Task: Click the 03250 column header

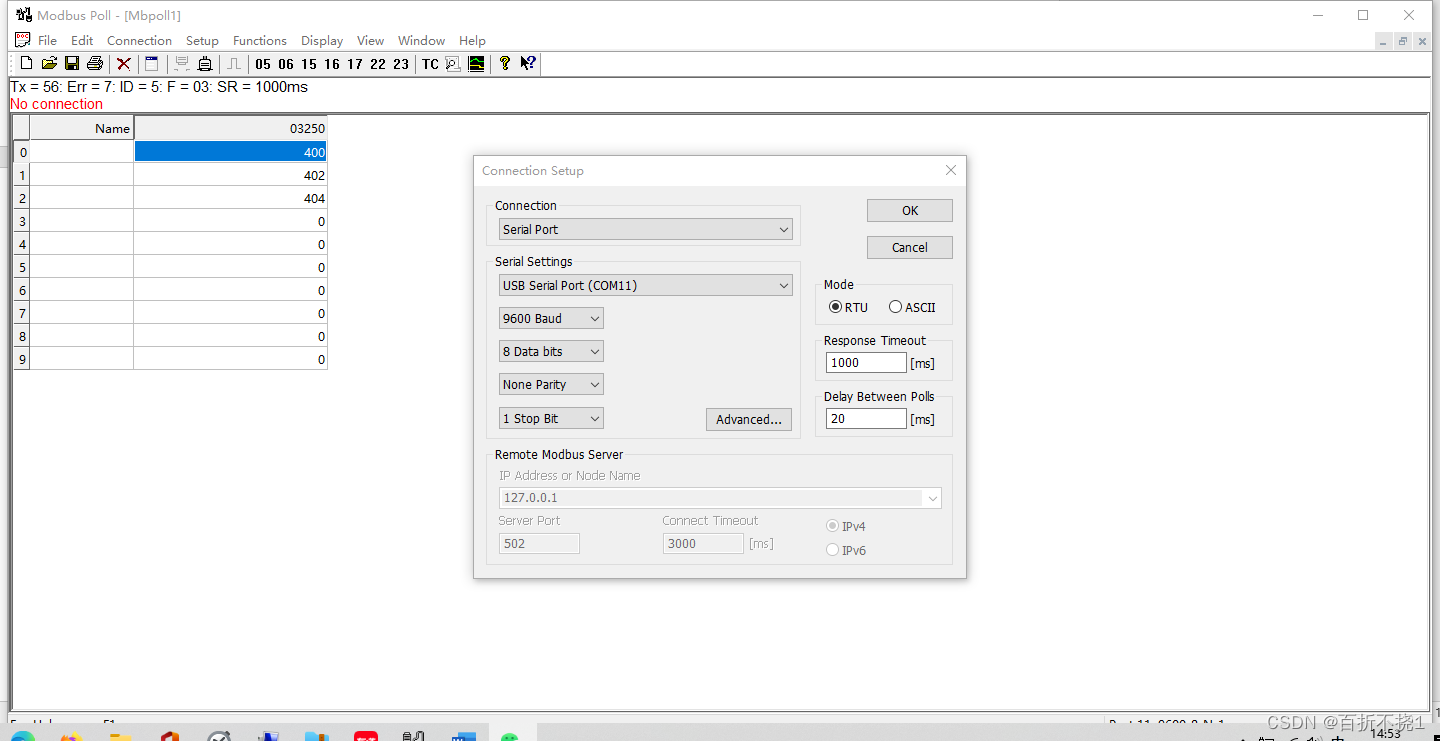Action: [x=230, y=128]
